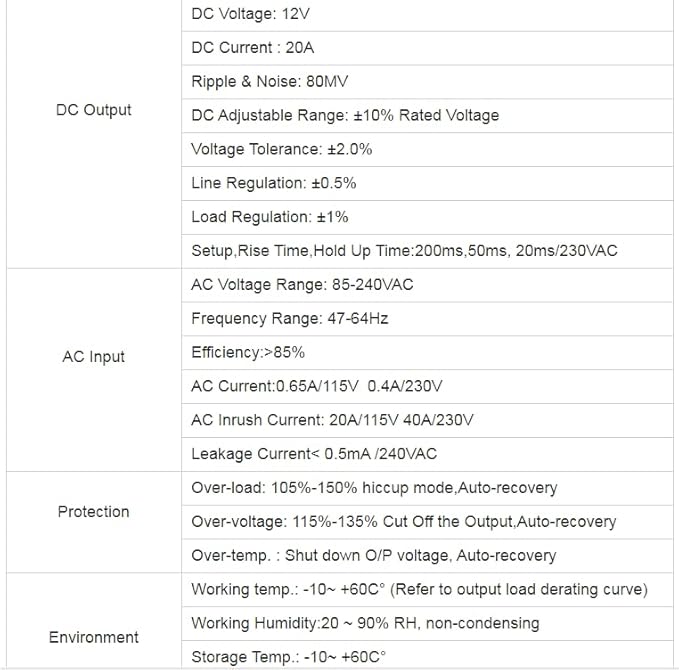Click the Leakage Current row text
This screenshot has height=670, width=679.
314,454
